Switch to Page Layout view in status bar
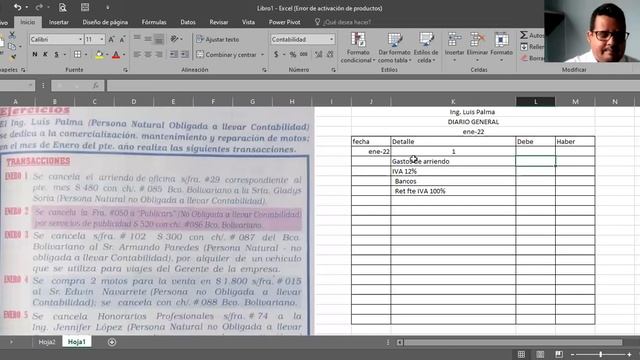Viewport: 640px width, 360px height. point(540,354)
